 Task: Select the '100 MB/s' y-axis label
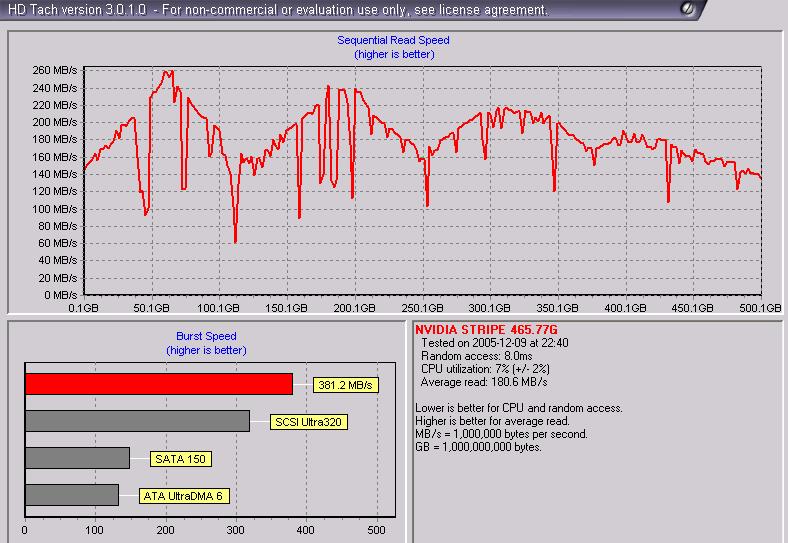(x=55, y=209)
